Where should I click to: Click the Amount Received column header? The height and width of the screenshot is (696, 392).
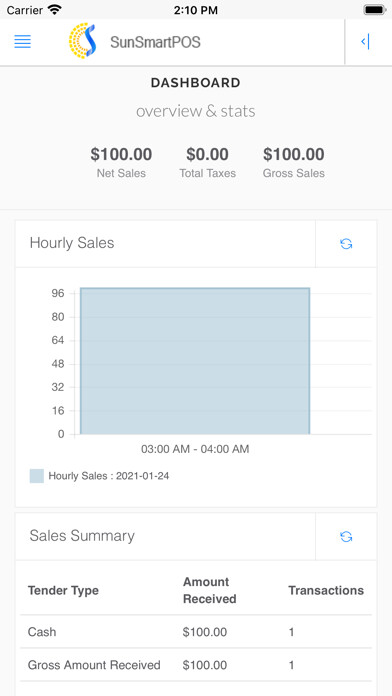pyautogui.click(x=210, y=590)
